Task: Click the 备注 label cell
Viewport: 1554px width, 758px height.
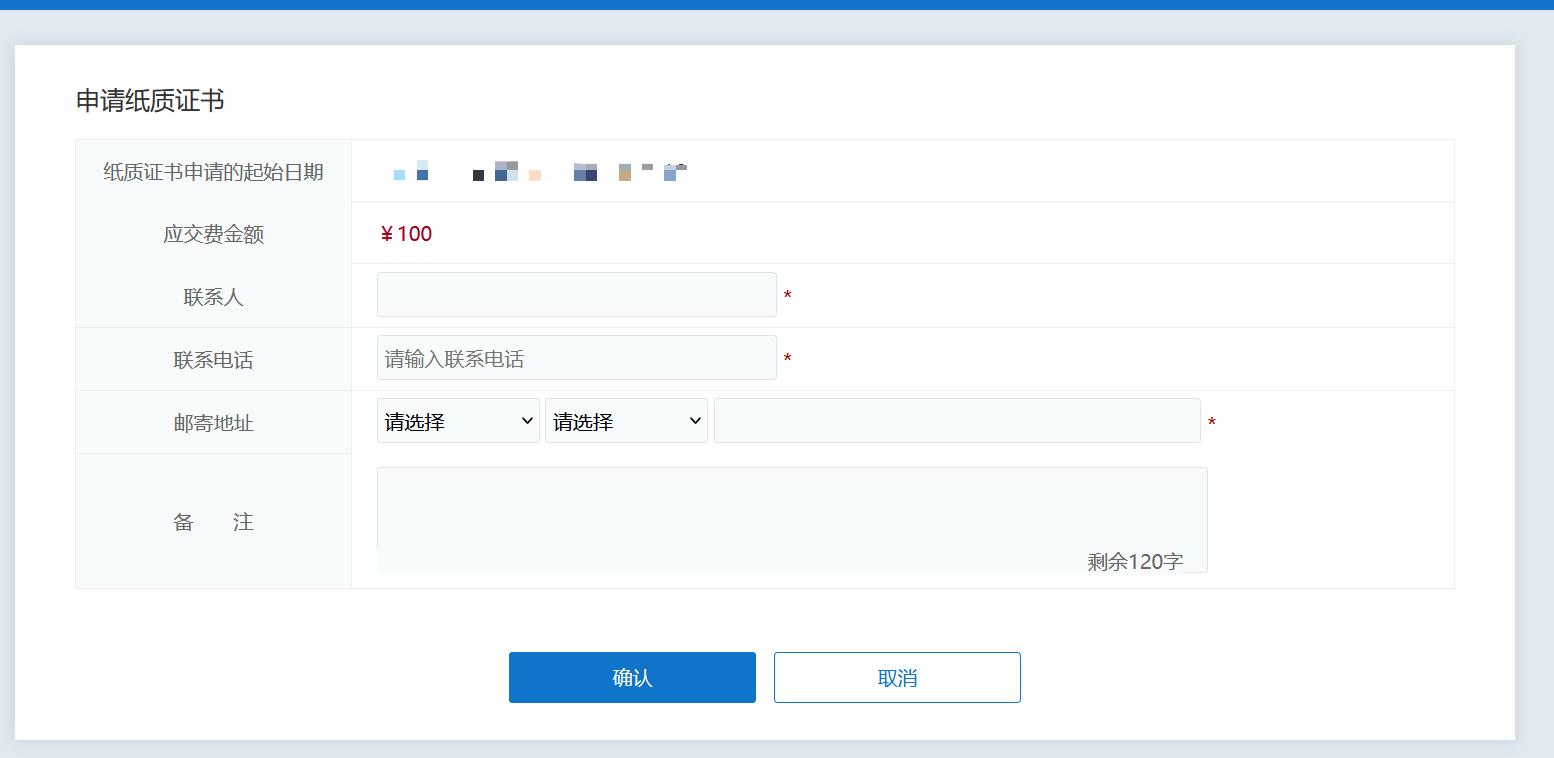Action: click(x=213, y=522)
